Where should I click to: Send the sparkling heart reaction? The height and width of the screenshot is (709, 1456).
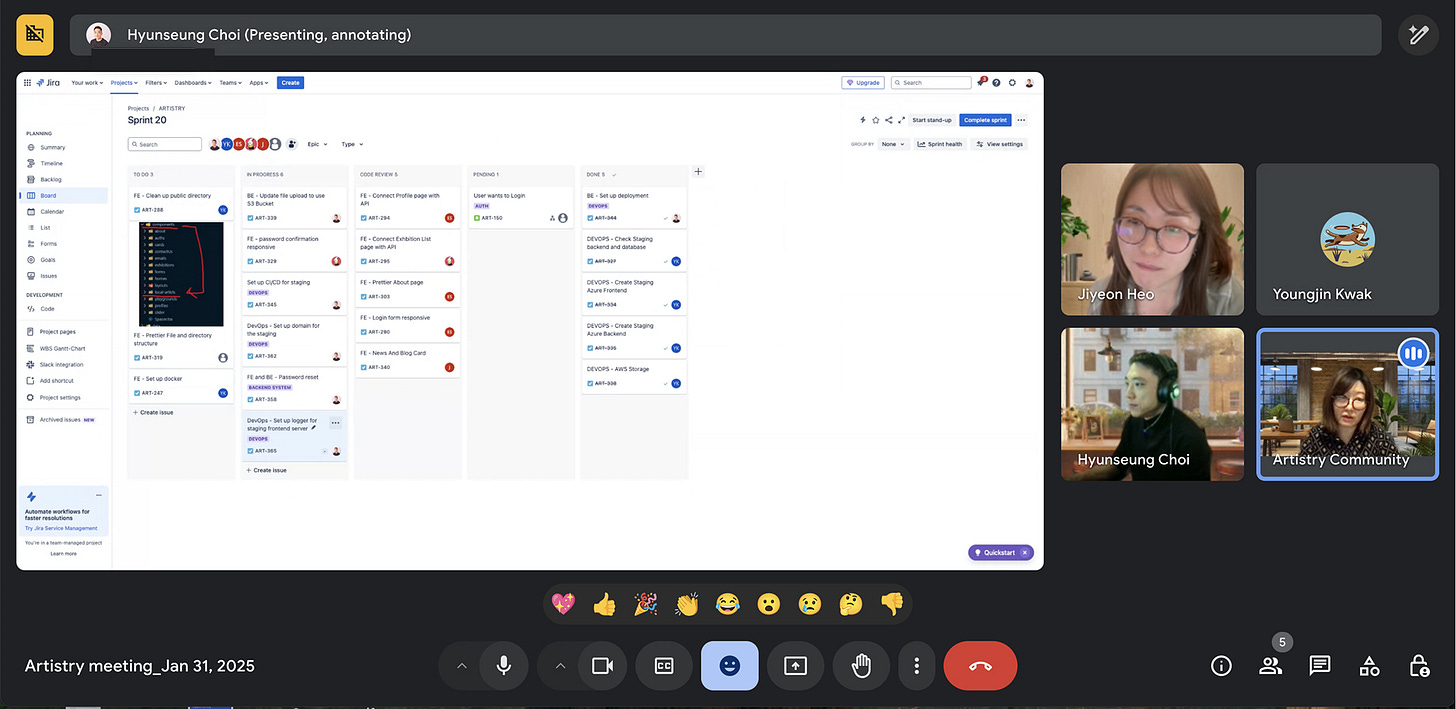[563, 604]
